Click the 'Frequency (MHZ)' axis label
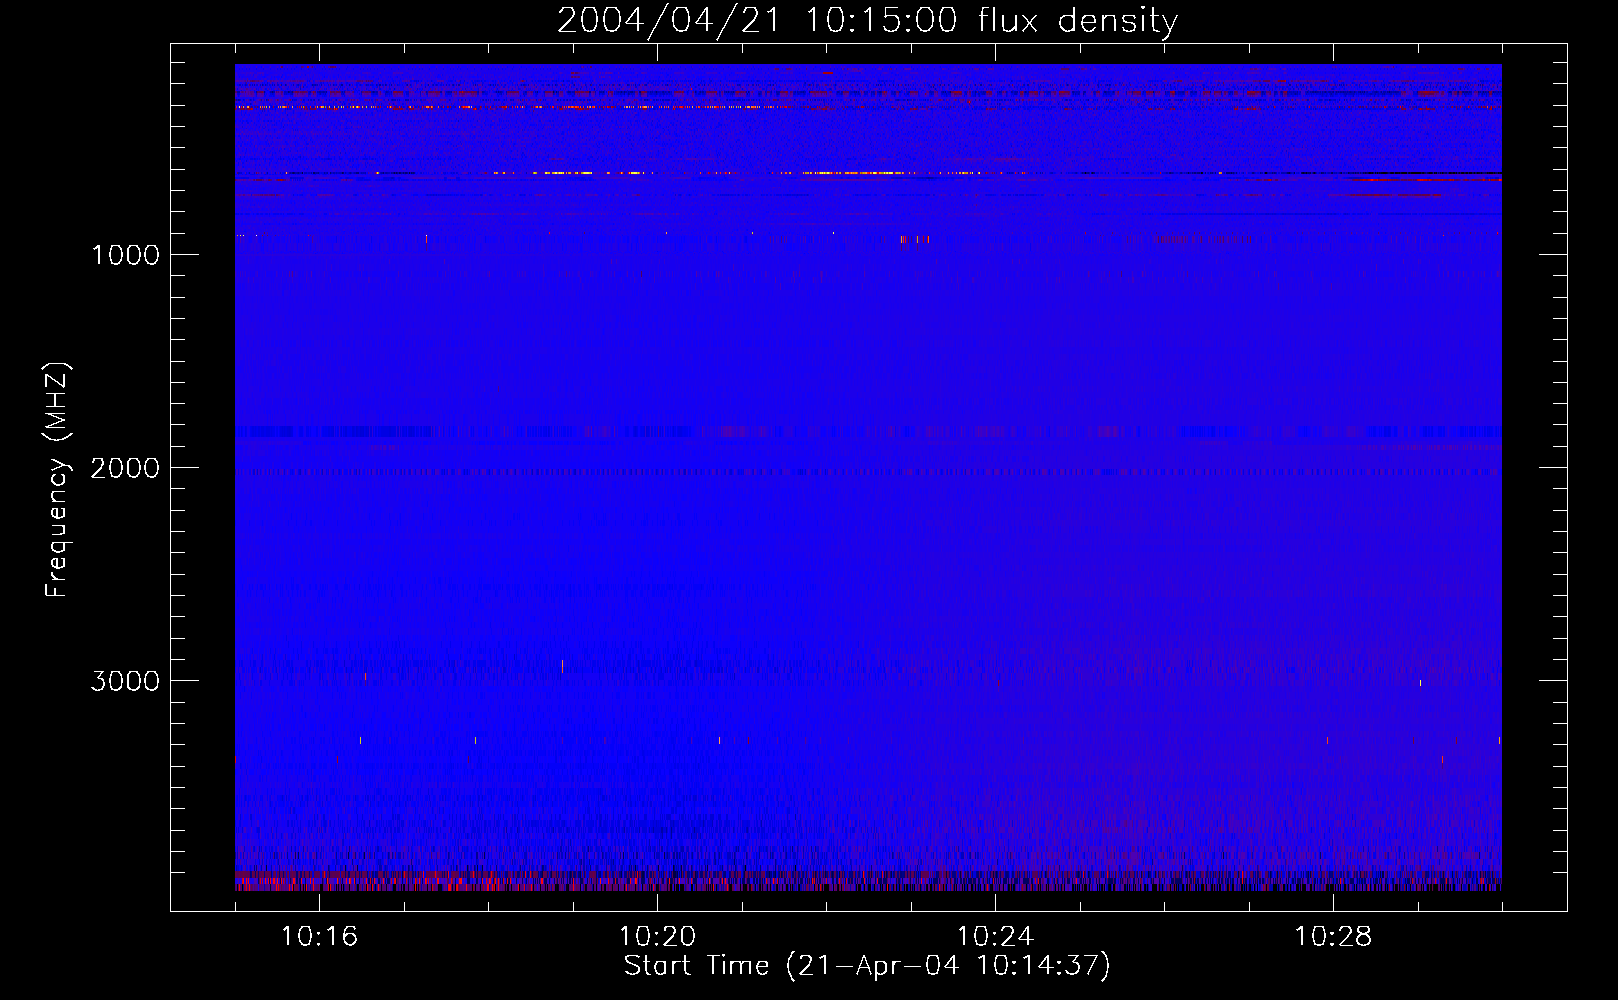Screen dimensions: 1618x1000 click(x=57, y=480)
